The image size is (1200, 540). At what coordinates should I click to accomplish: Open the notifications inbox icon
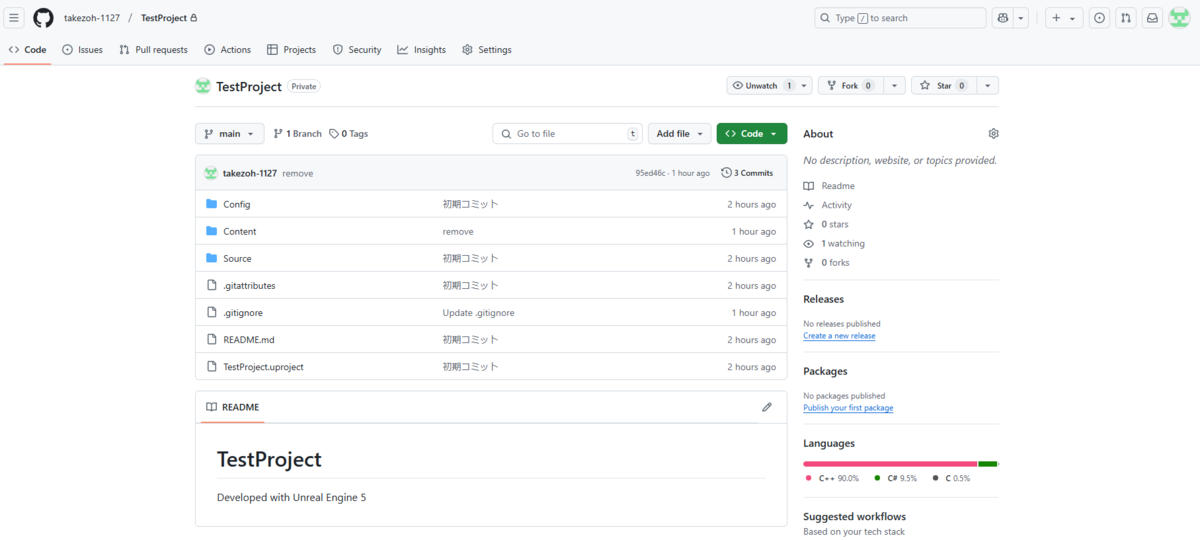pos(1152,18)
